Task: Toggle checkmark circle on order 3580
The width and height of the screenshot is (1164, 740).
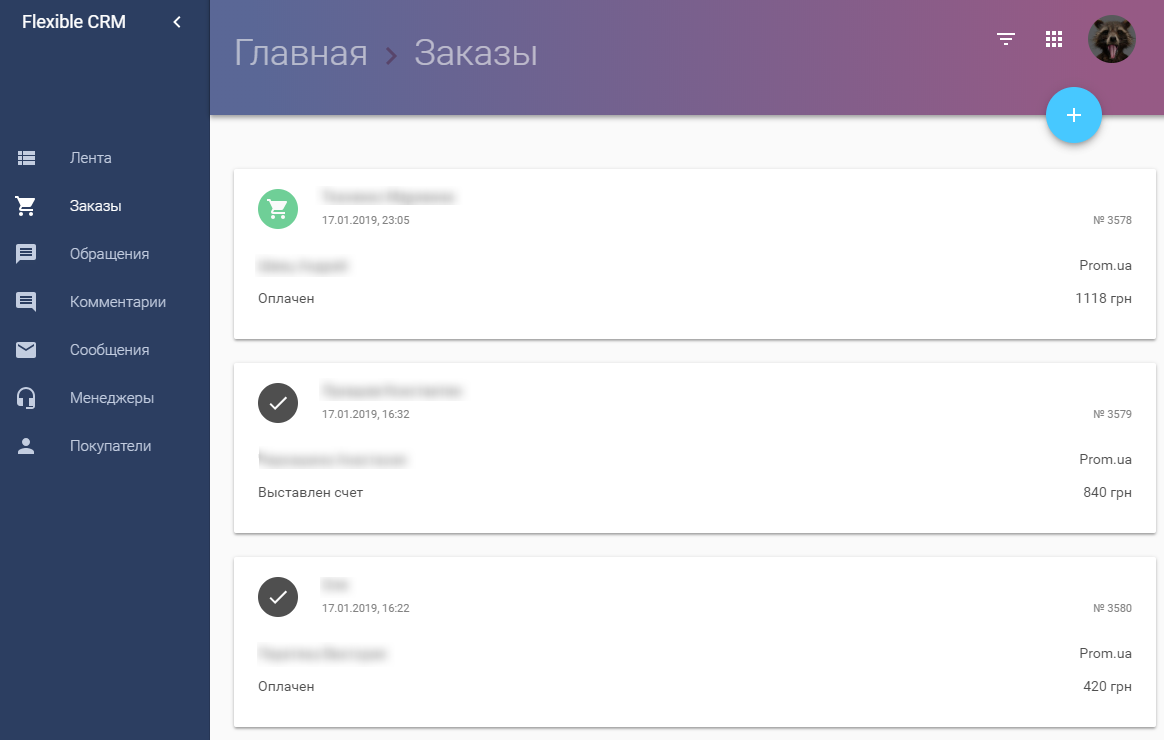Action: pyautogui.click(x=278, y=597)
